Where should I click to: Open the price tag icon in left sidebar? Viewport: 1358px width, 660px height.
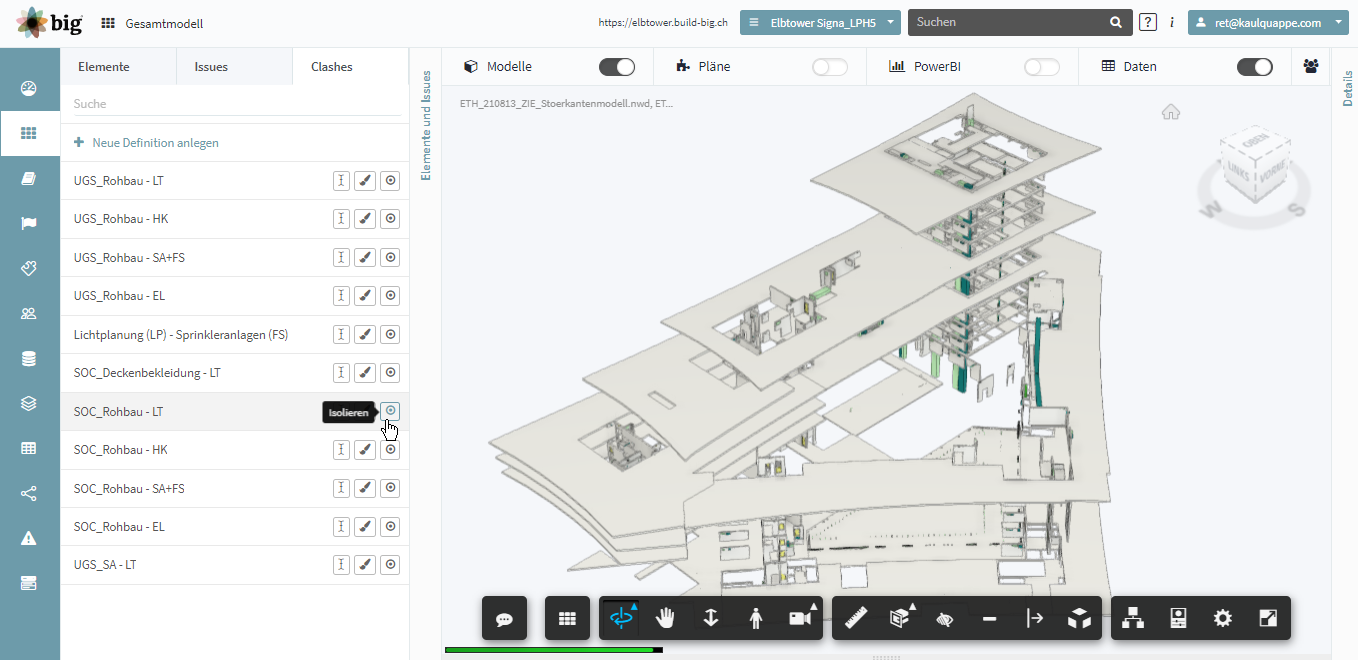coord(29,268)
